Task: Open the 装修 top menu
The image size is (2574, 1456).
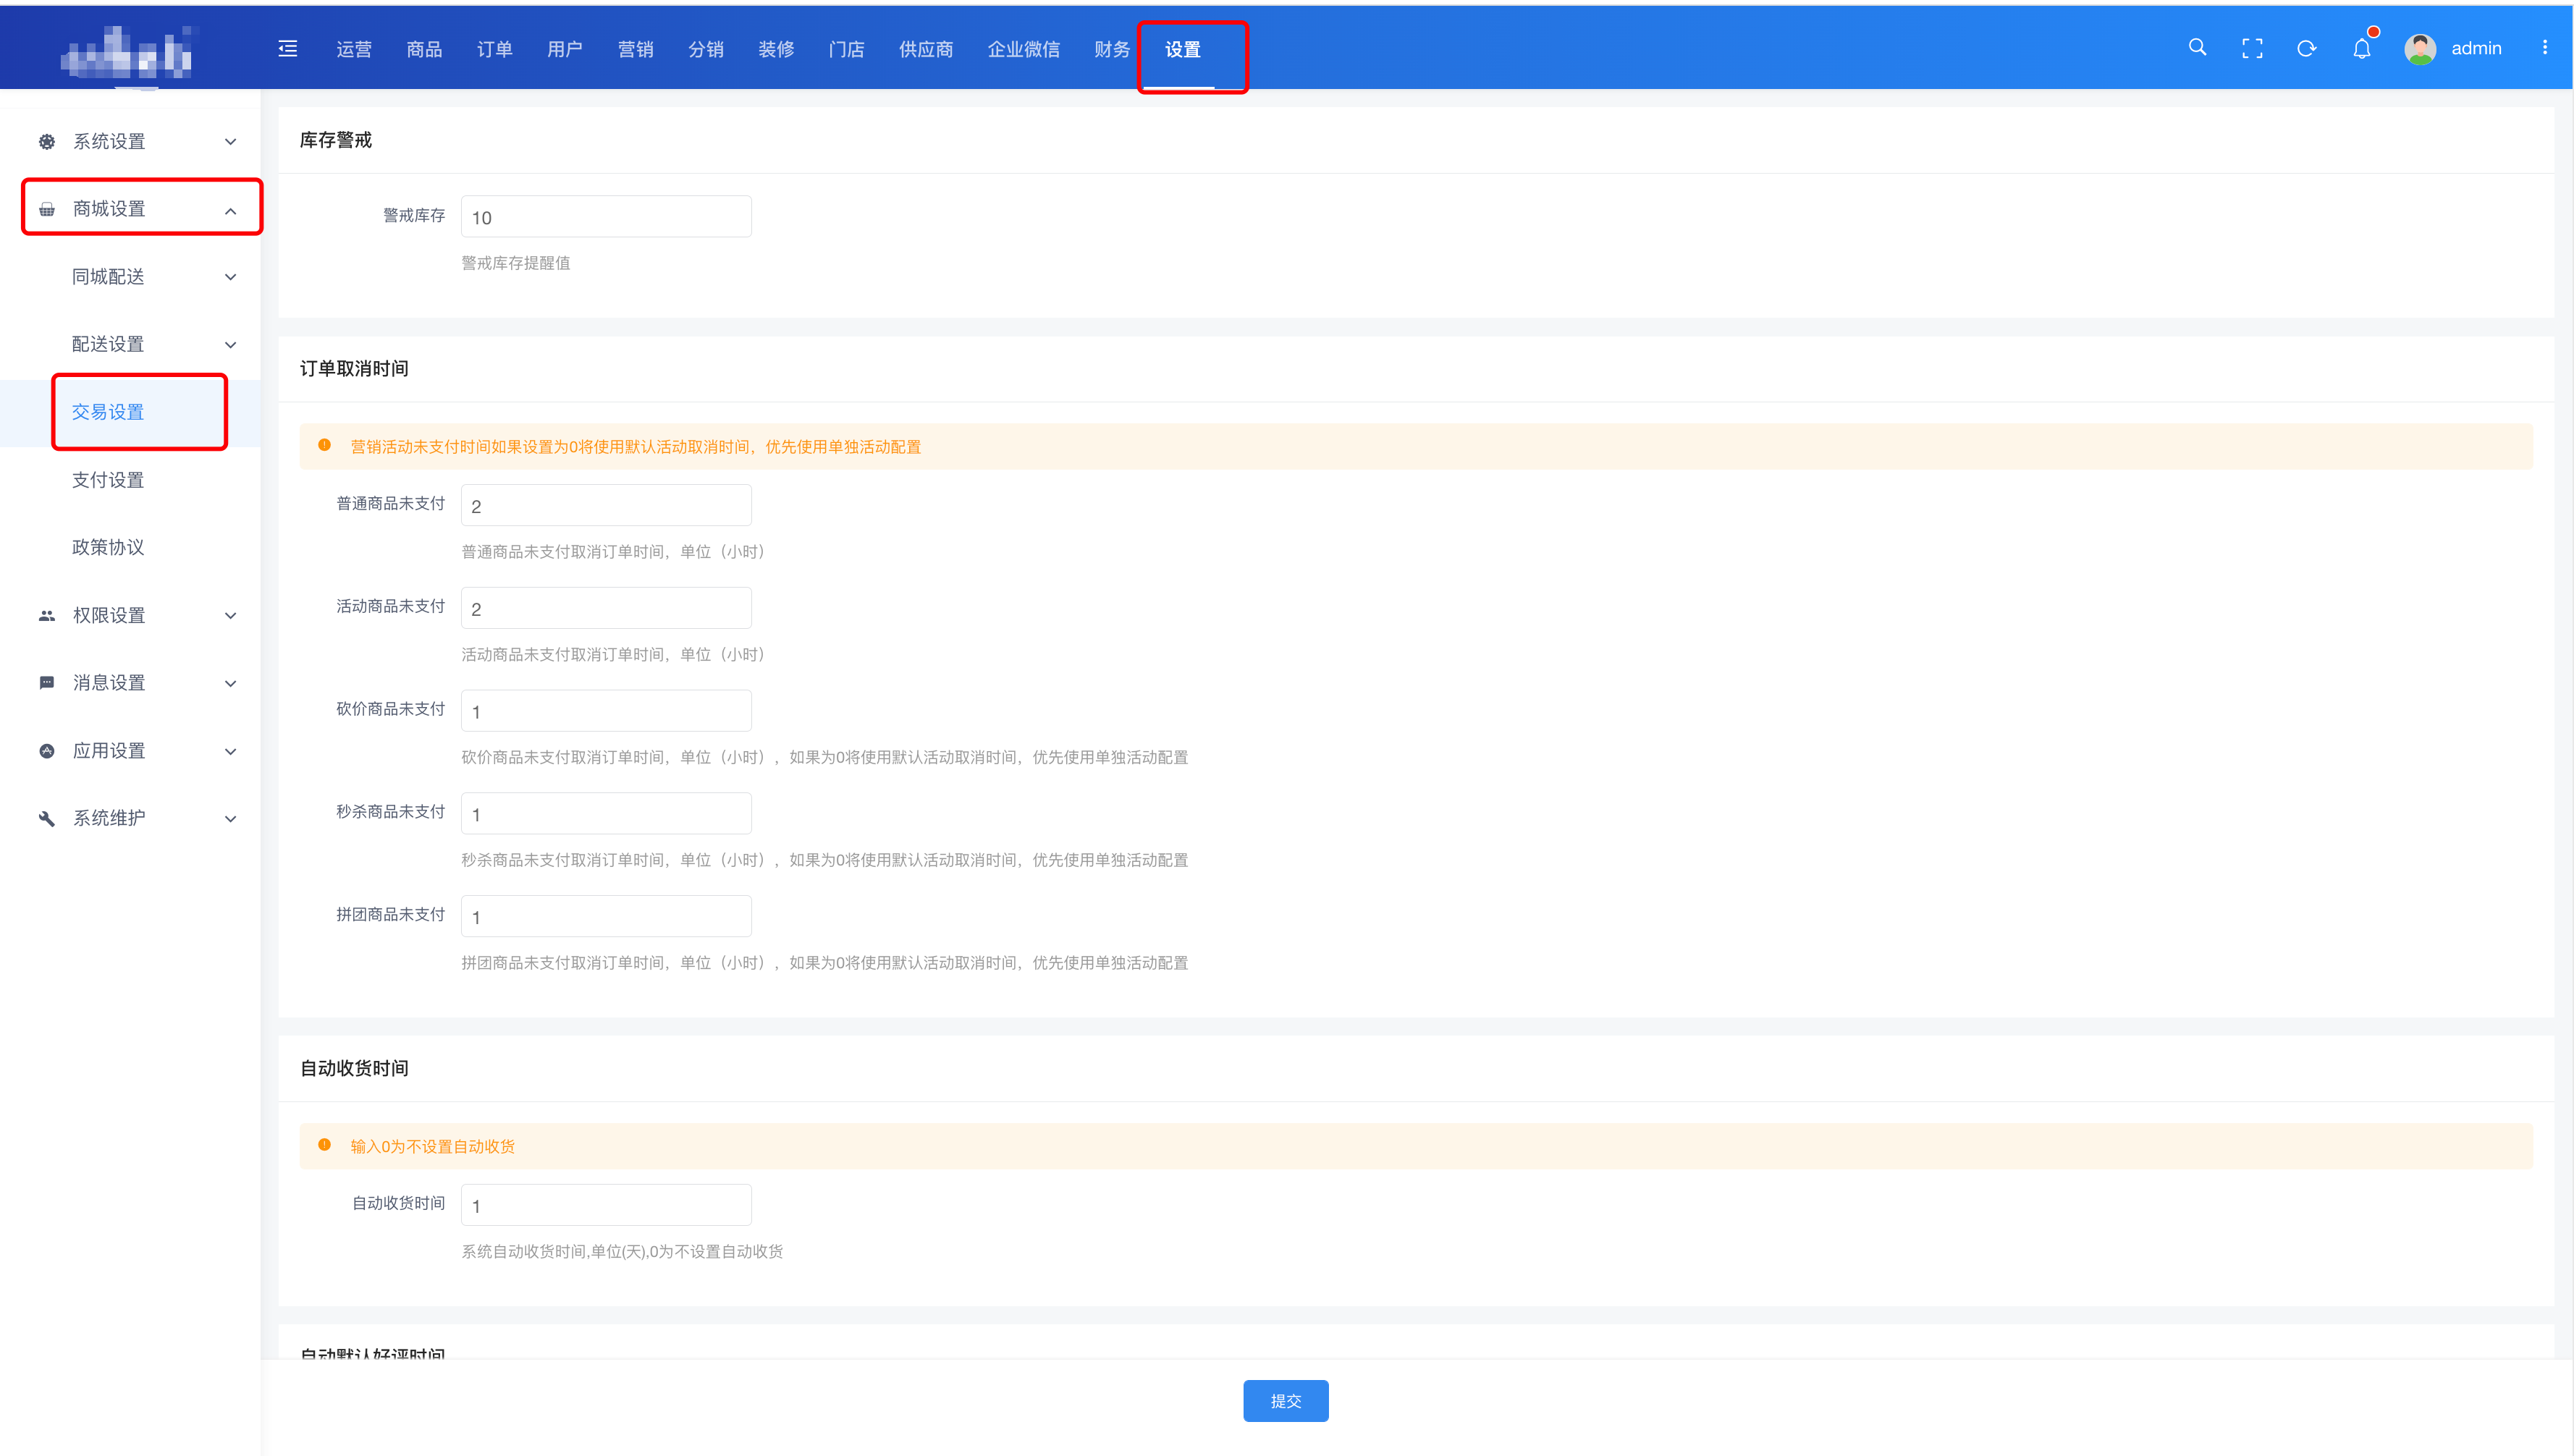Action: tap(776, 49)
